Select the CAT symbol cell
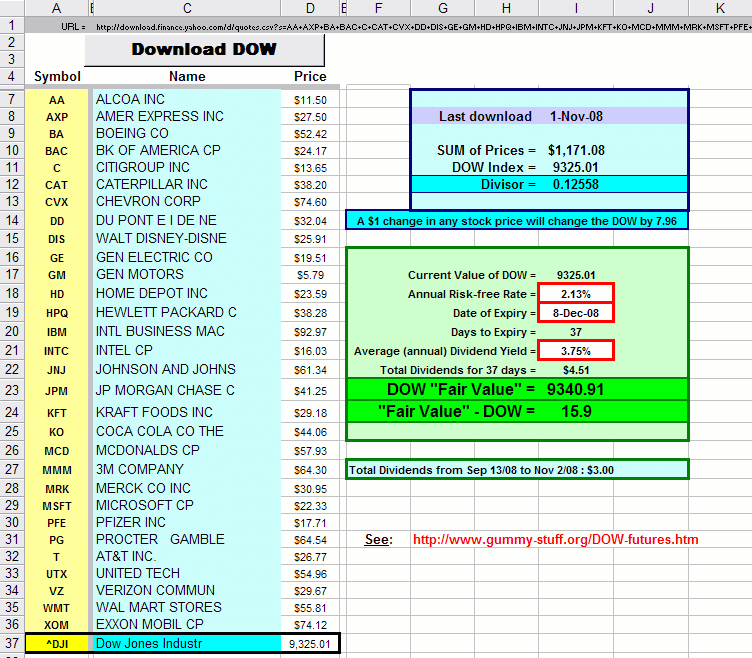 57,185
